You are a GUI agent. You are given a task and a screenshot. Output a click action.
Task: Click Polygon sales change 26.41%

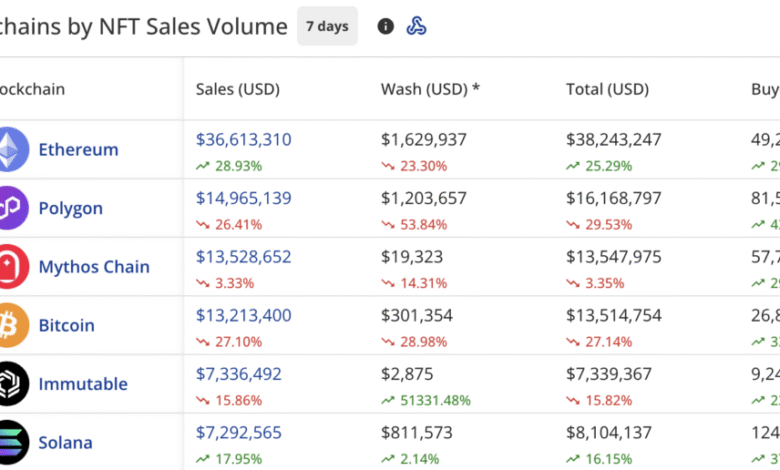click(x=229, y=225)
